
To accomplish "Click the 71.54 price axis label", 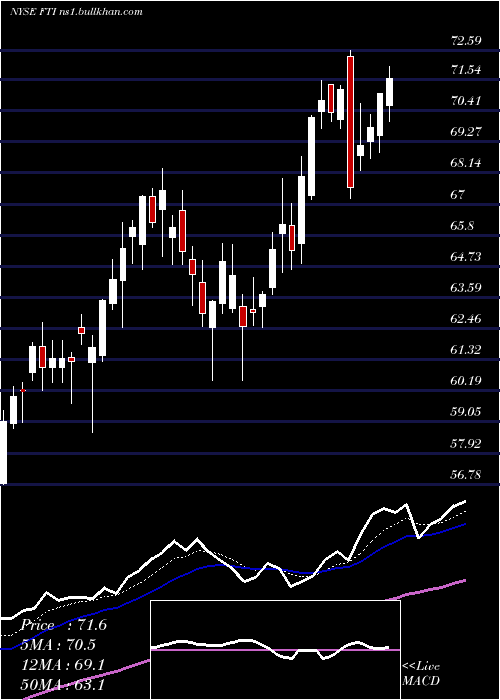I will point(466,70).
